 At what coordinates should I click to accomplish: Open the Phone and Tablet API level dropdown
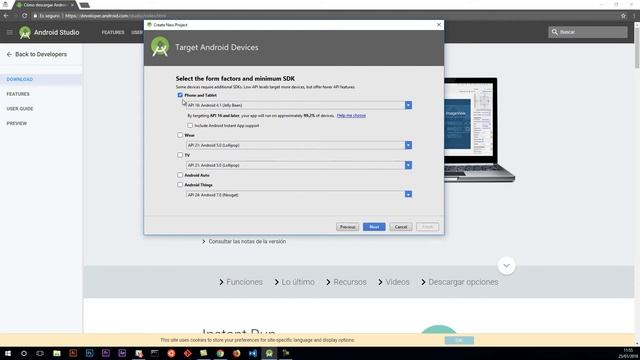[408, 105]
